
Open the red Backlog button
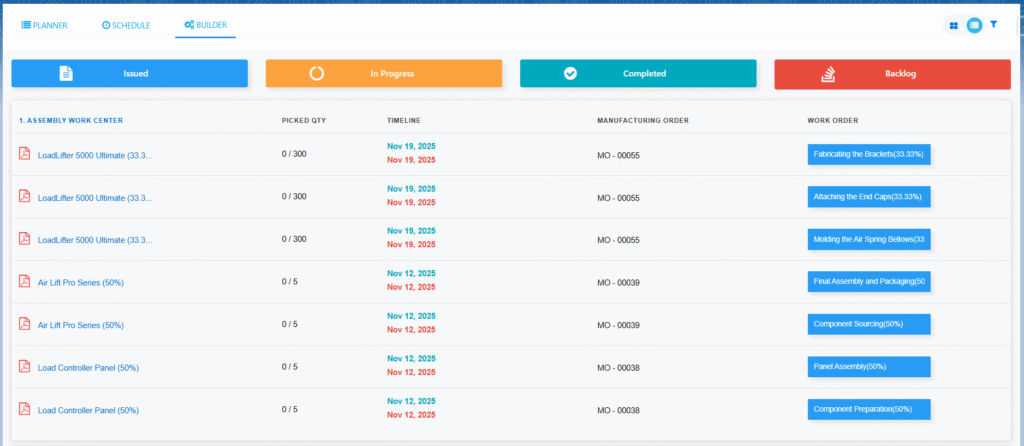892,73
